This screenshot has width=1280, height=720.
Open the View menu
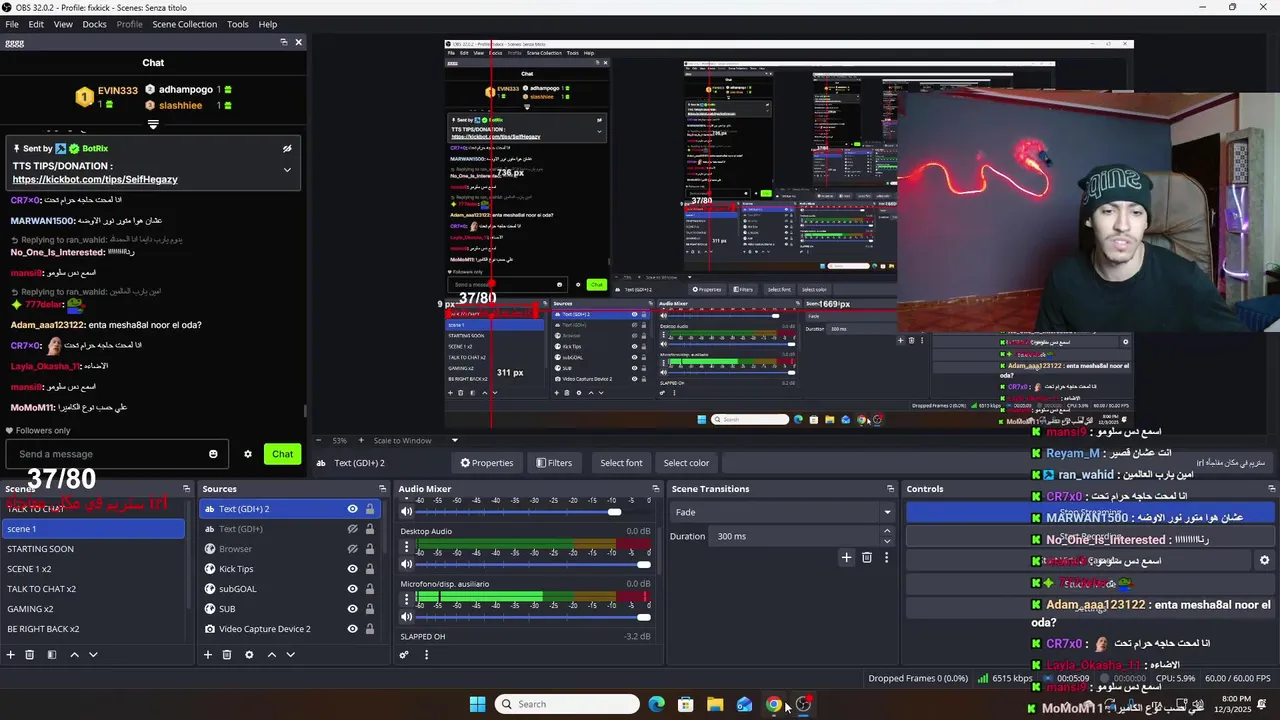(x=63, y=24)
